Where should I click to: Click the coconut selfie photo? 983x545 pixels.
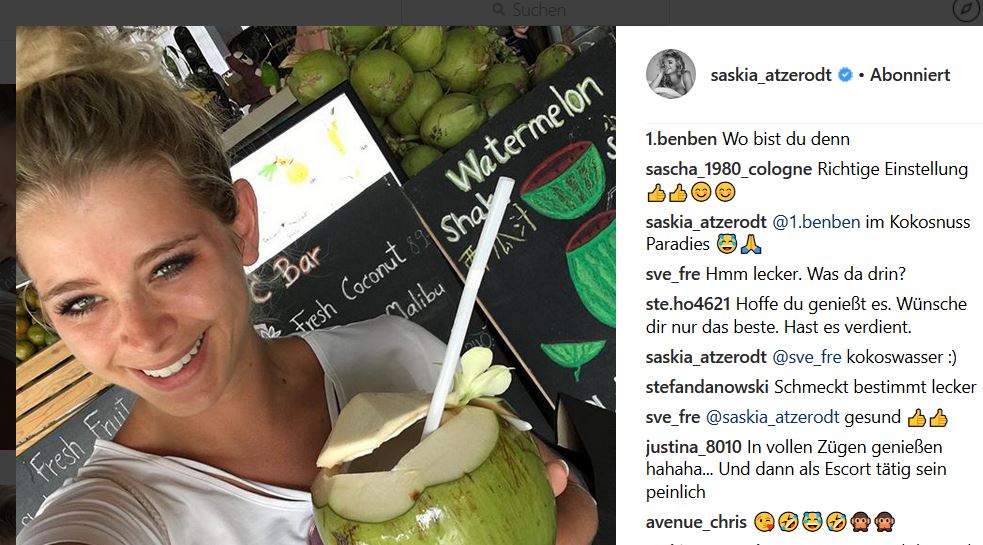point(315,285)
